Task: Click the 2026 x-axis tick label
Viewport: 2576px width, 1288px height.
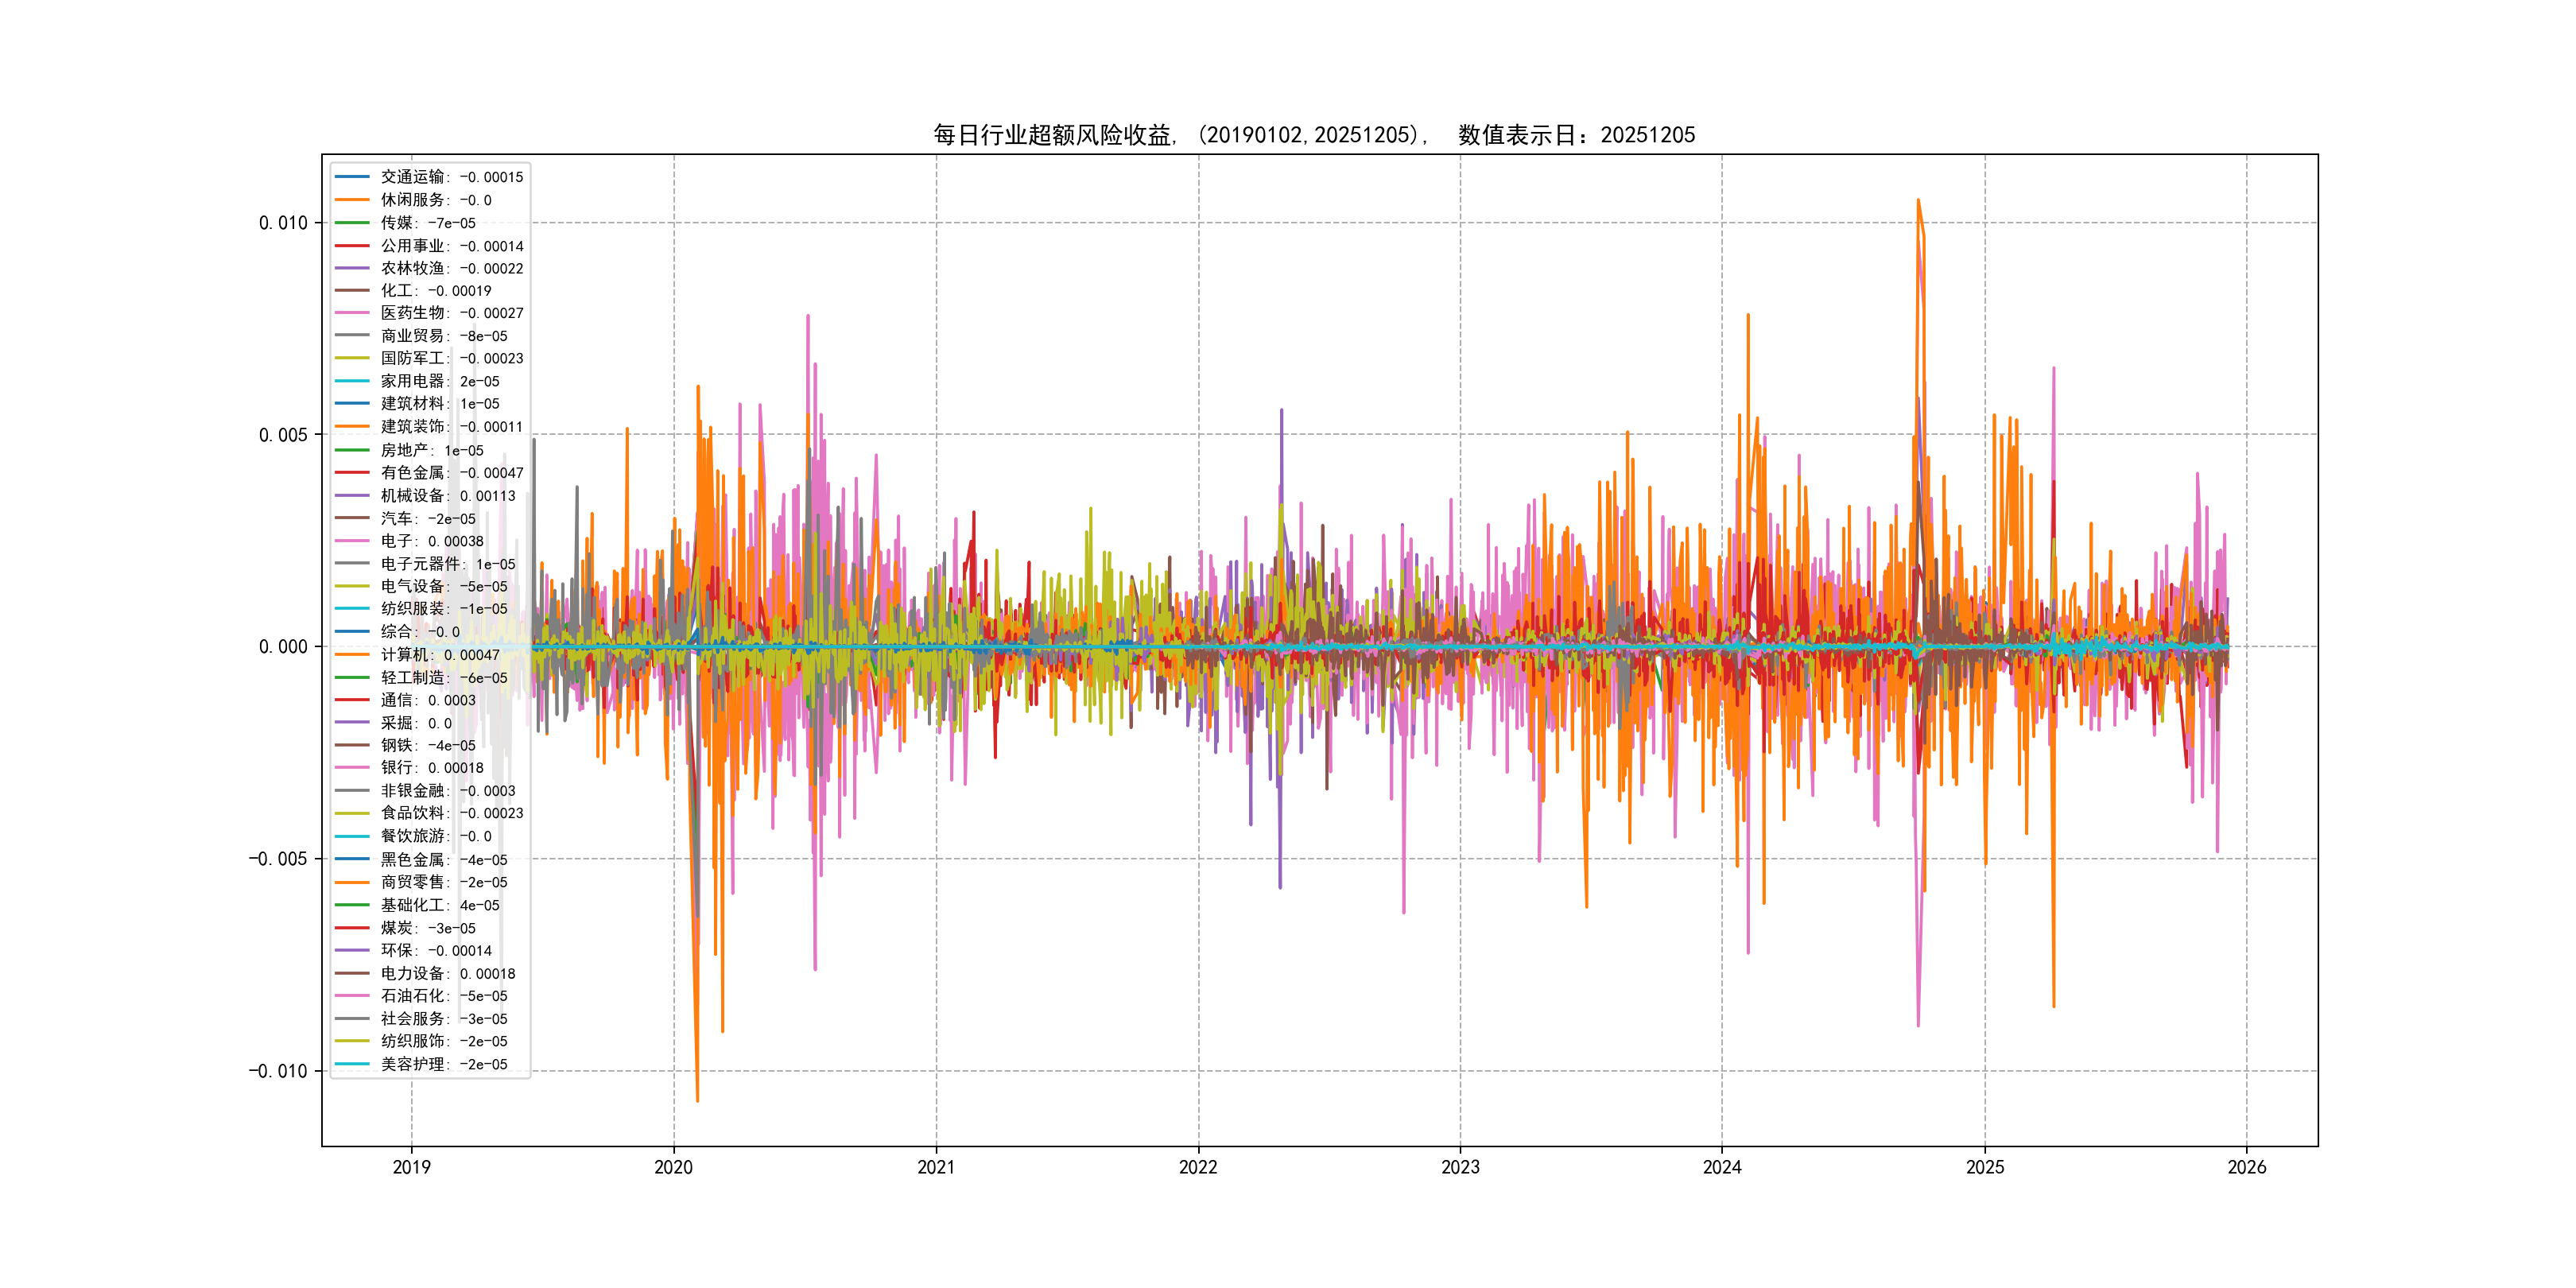Action: (x=2246, y=1167)
